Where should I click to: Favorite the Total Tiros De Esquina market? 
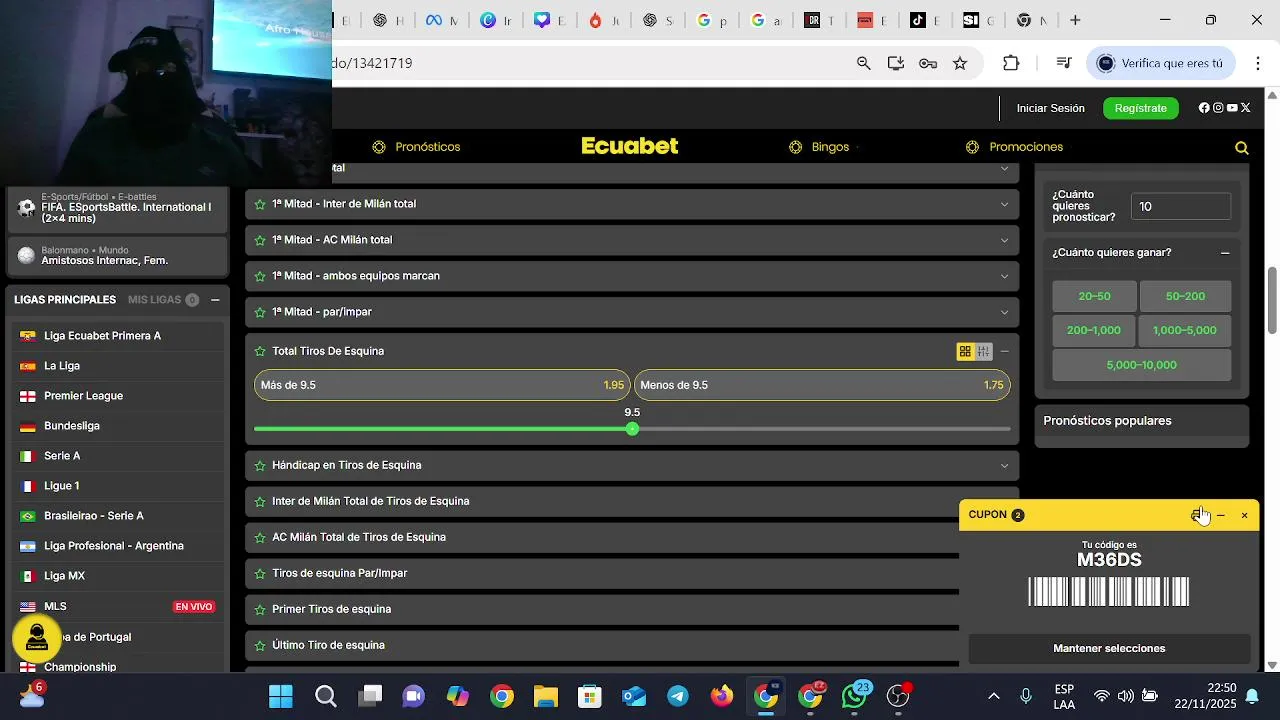pyautogui.click(x=260, y=351)
